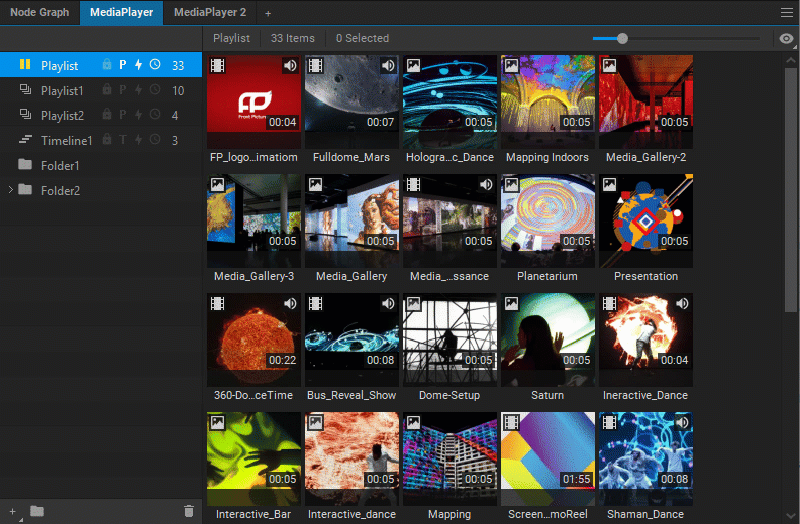Click the scroll up arrow

click(790, 59)
